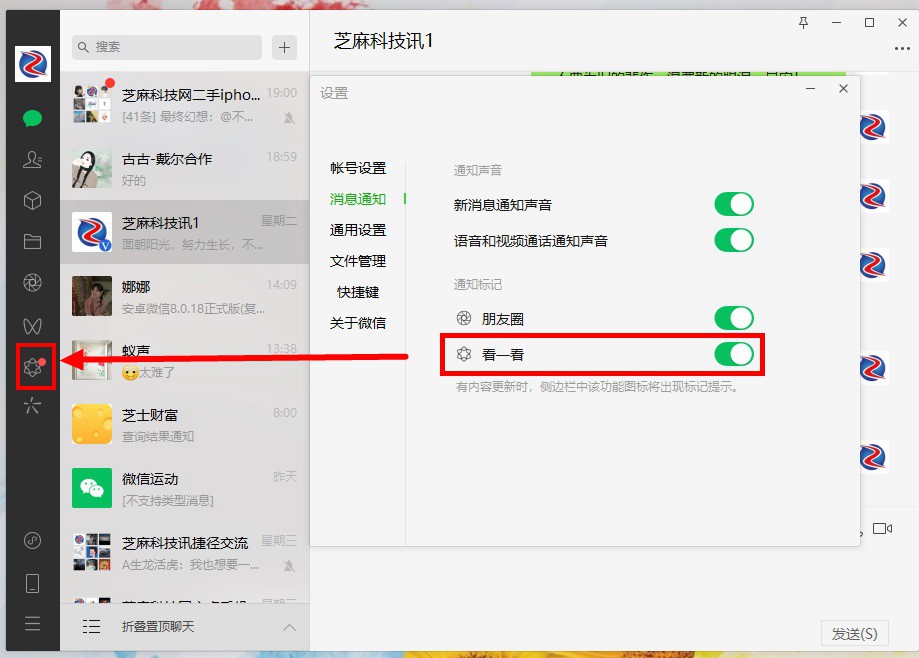This screenshot has width=919, height=658.
Task: Collapse the pinned chats list
Action: point(289,626)
